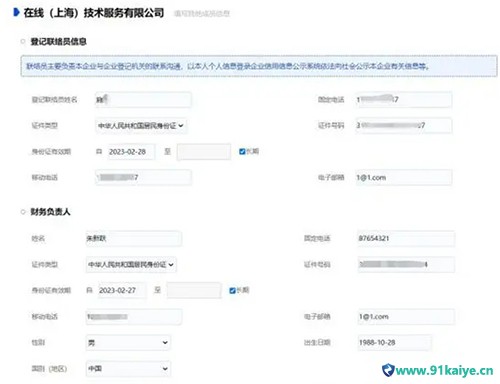Click the birth date field 1988-10-28
Screen dimensions: 500x384
394,342
